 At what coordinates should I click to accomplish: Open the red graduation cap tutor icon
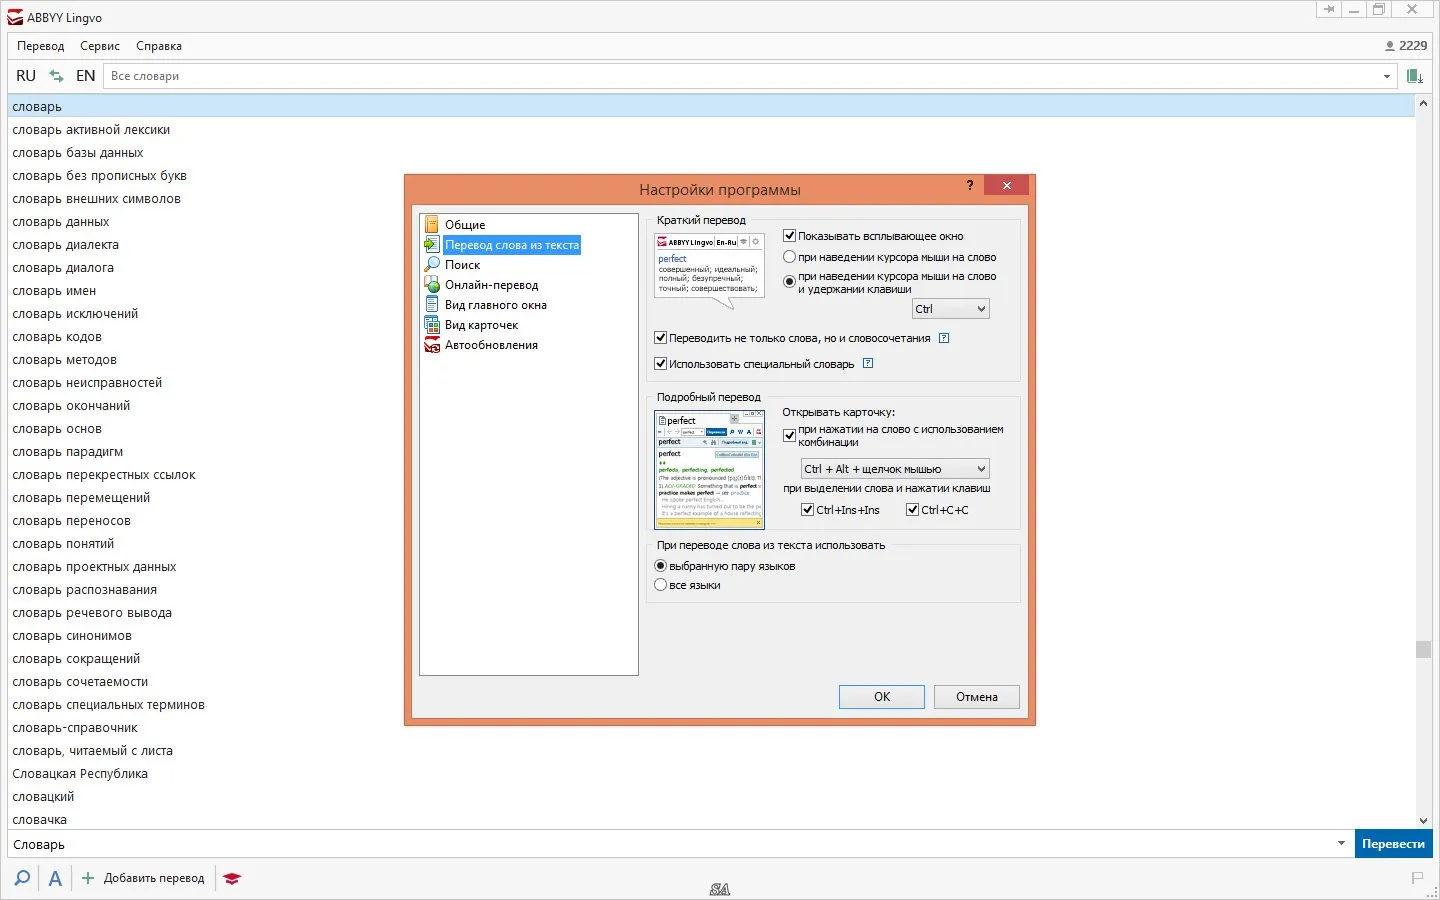(x=232, y=878)
